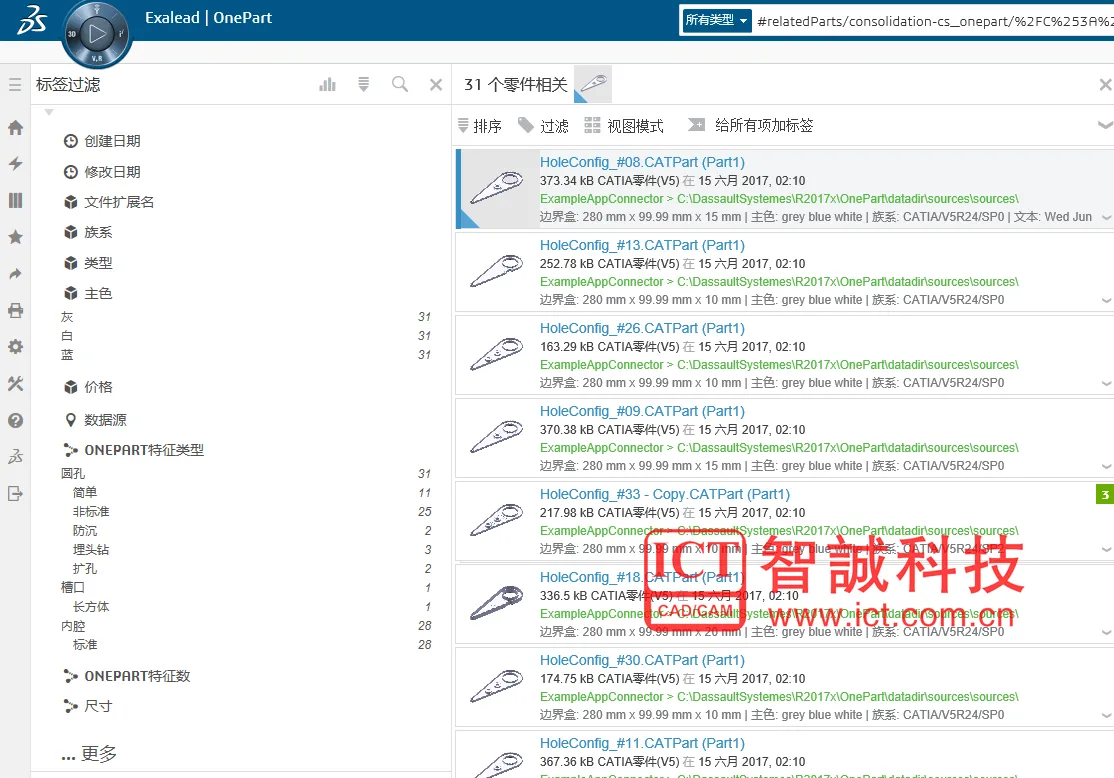Open the 所有类型 type dropdown
This screenshot has height=778, width=1114.
click(x=715, y=20)
